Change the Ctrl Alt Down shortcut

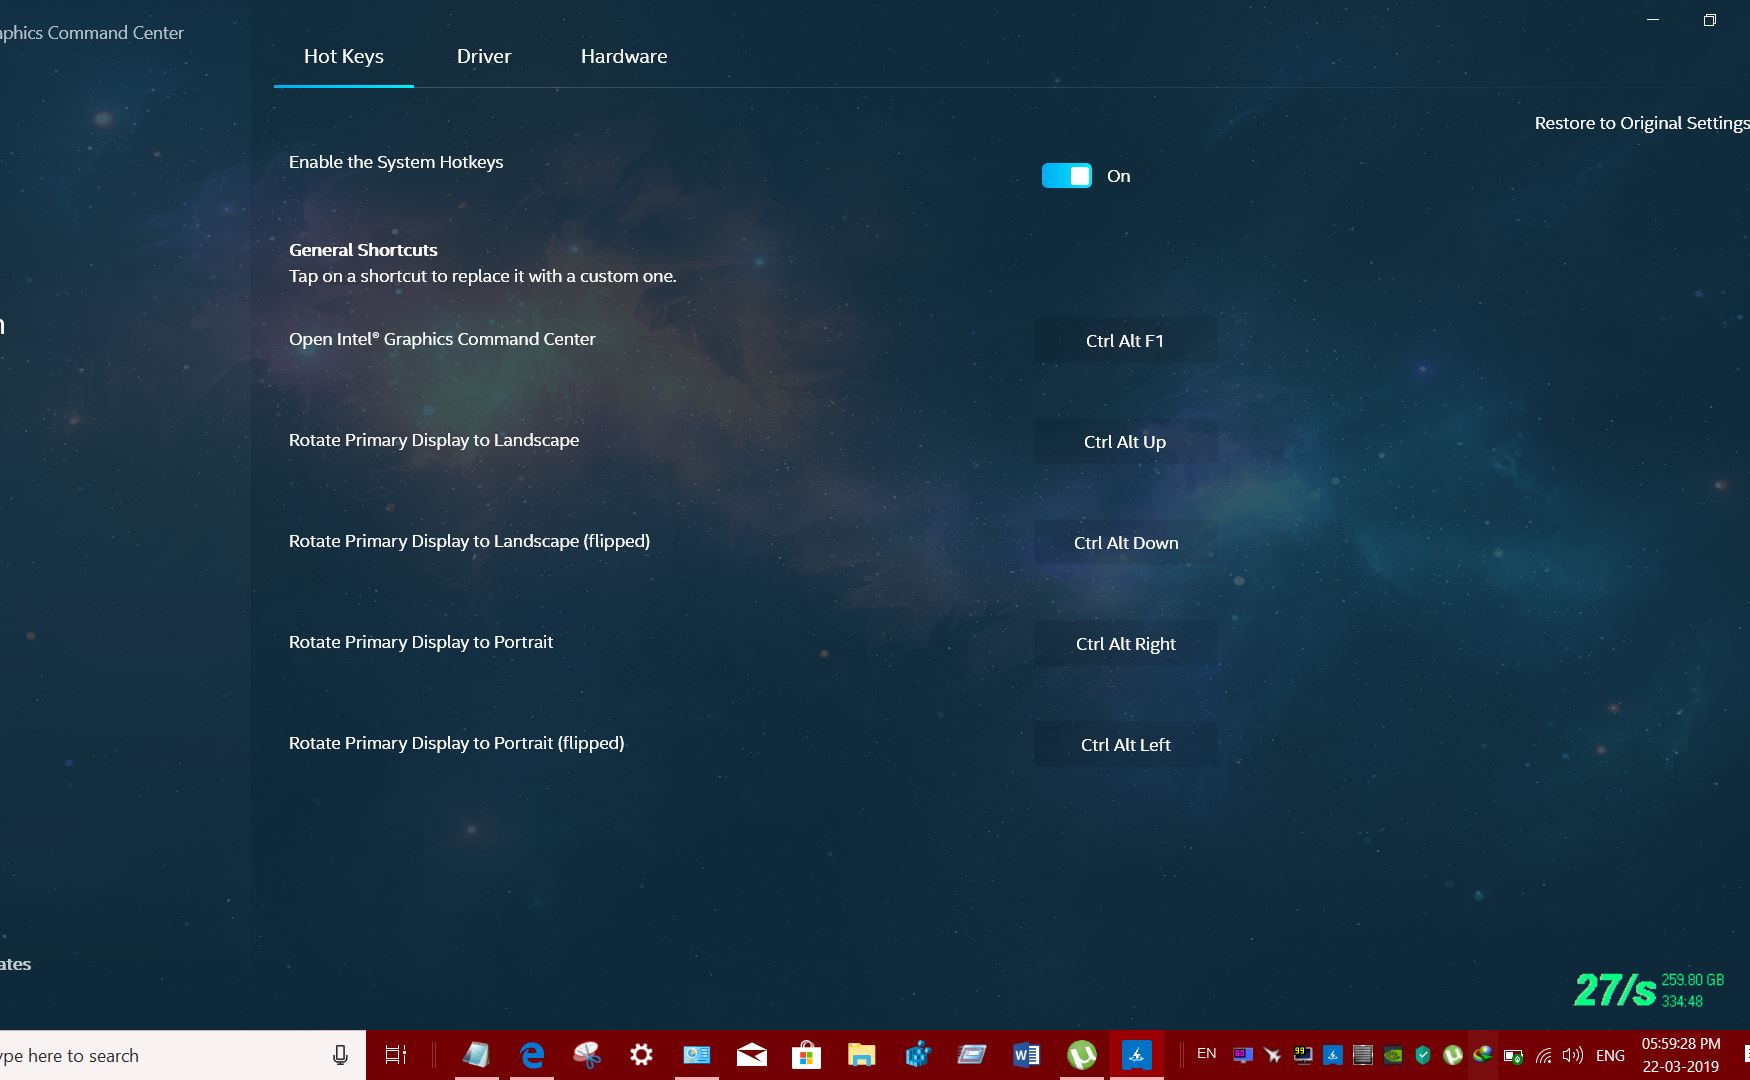click(1125, 543)
